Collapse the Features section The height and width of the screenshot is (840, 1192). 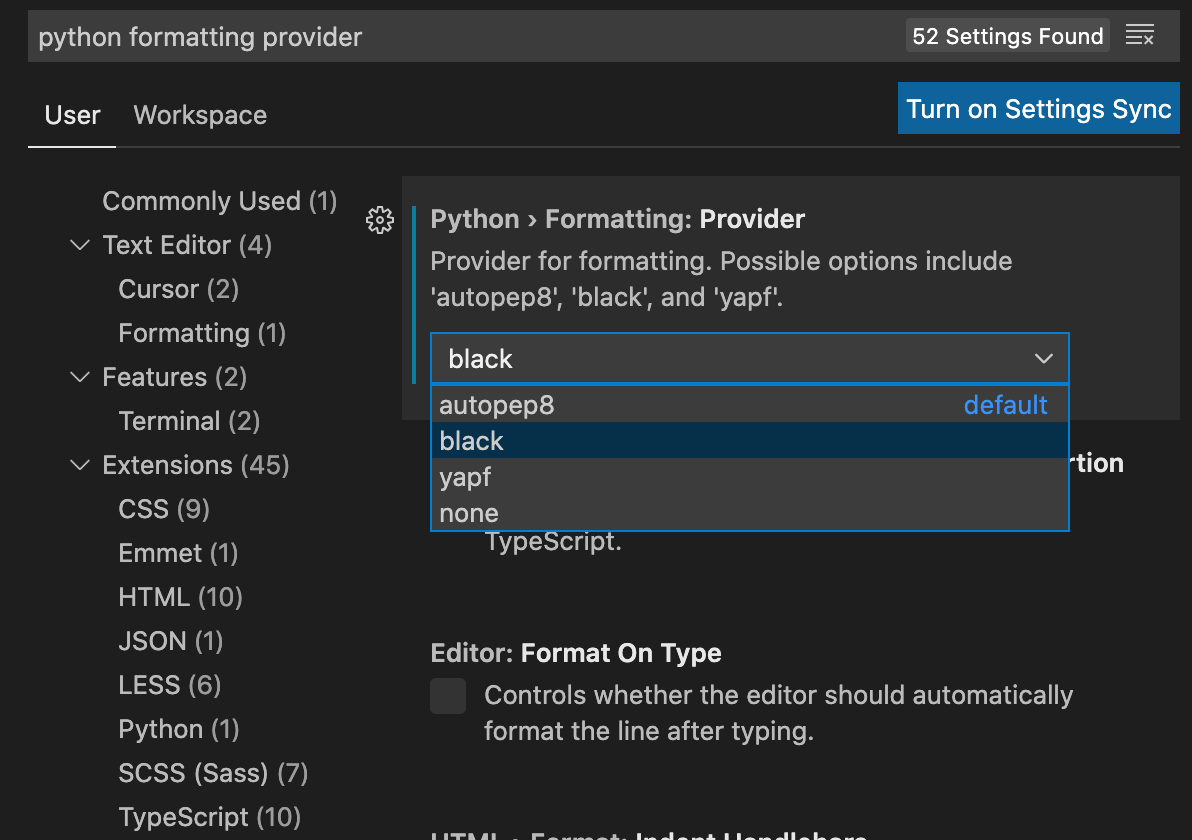(x=79, y=377)
